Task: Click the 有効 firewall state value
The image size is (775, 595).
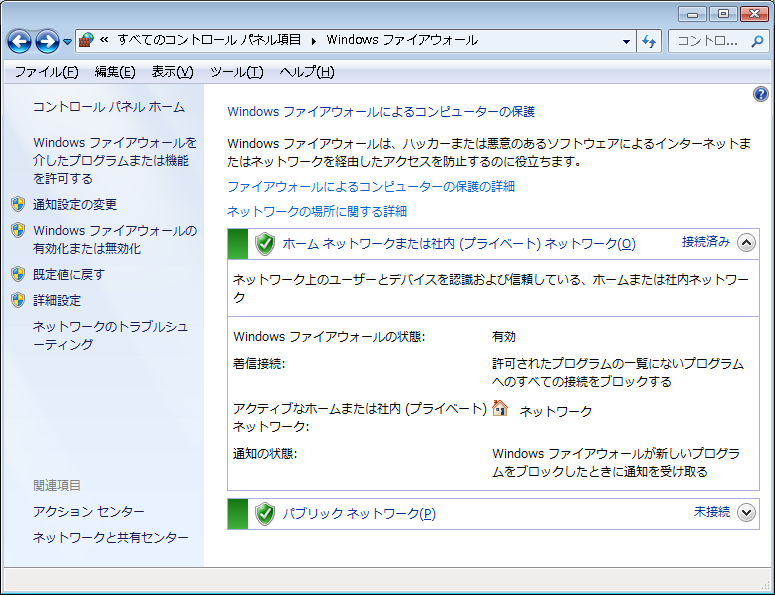Action: (504, 337)
